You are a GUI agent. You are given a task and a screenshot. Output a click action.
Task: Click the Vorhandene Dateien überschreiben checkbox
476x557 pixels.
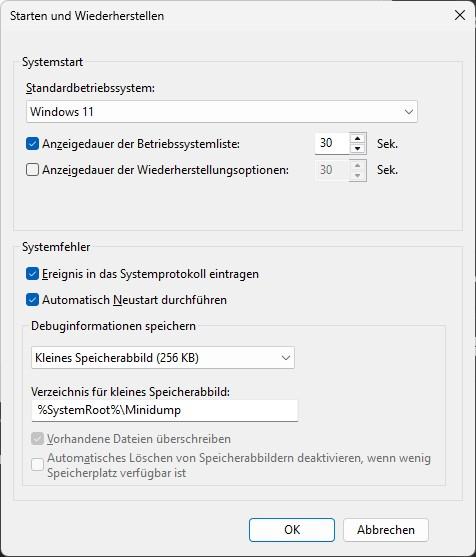click(x=37, y=439)
